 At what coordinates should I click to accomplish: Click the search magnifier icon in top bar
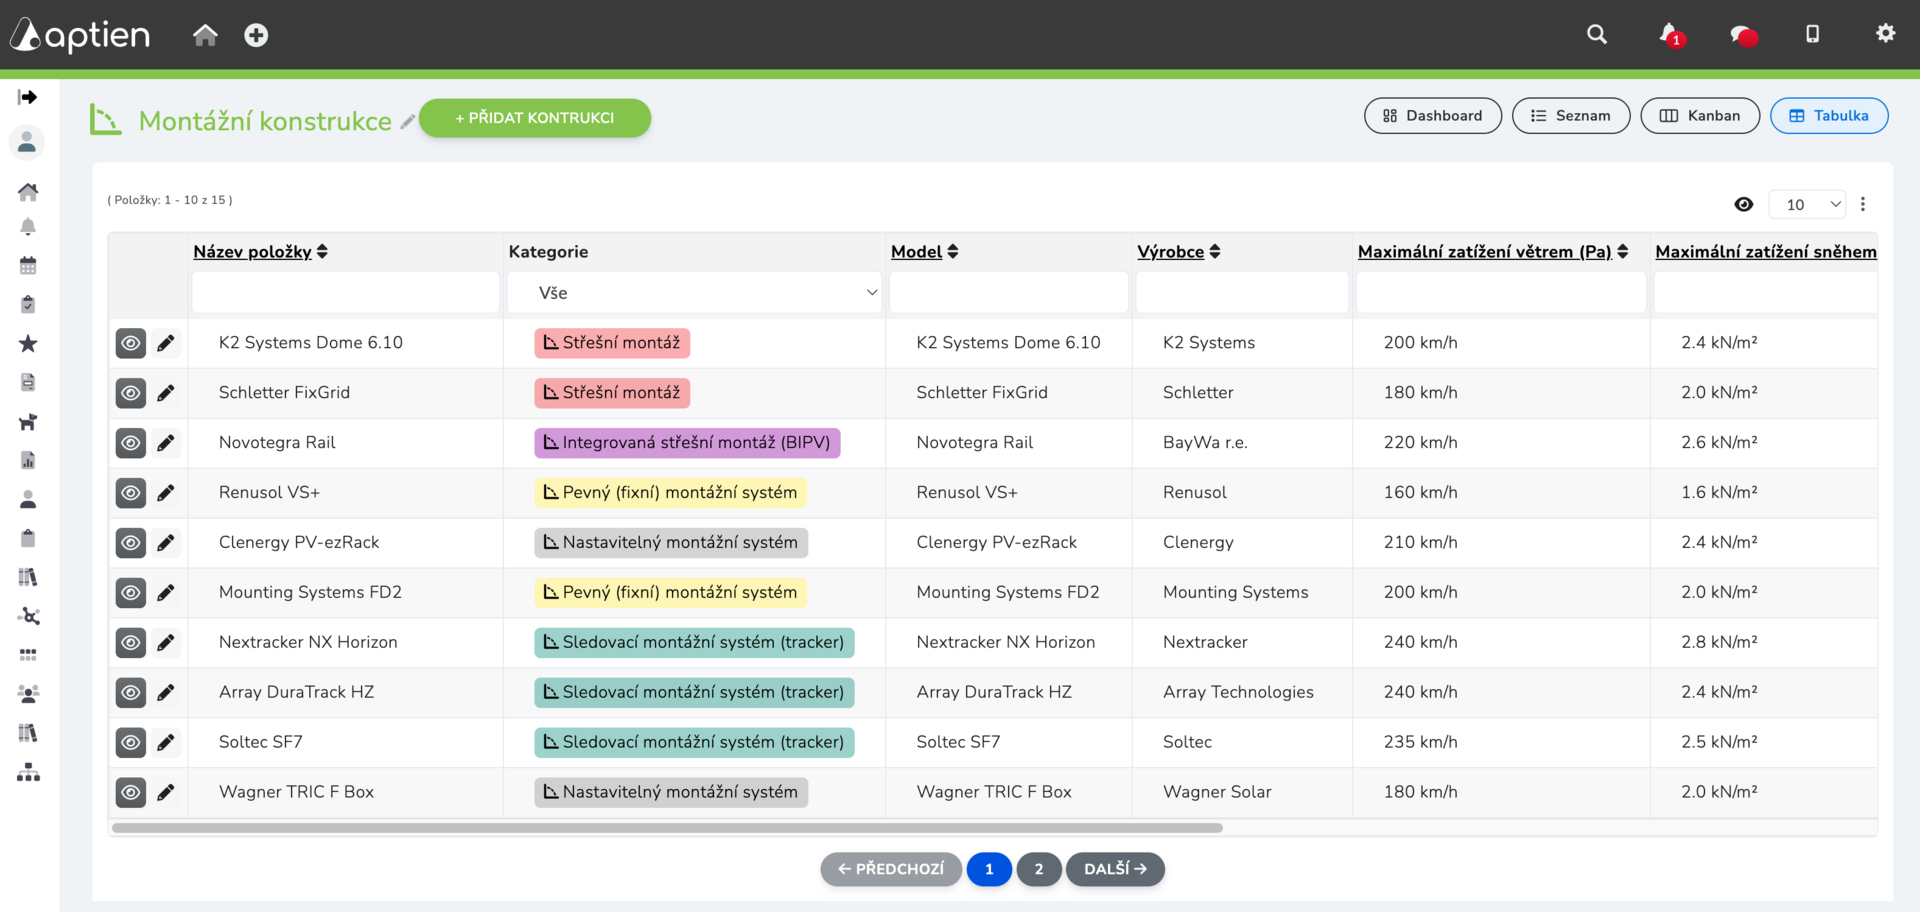[x=1596, y=35]
